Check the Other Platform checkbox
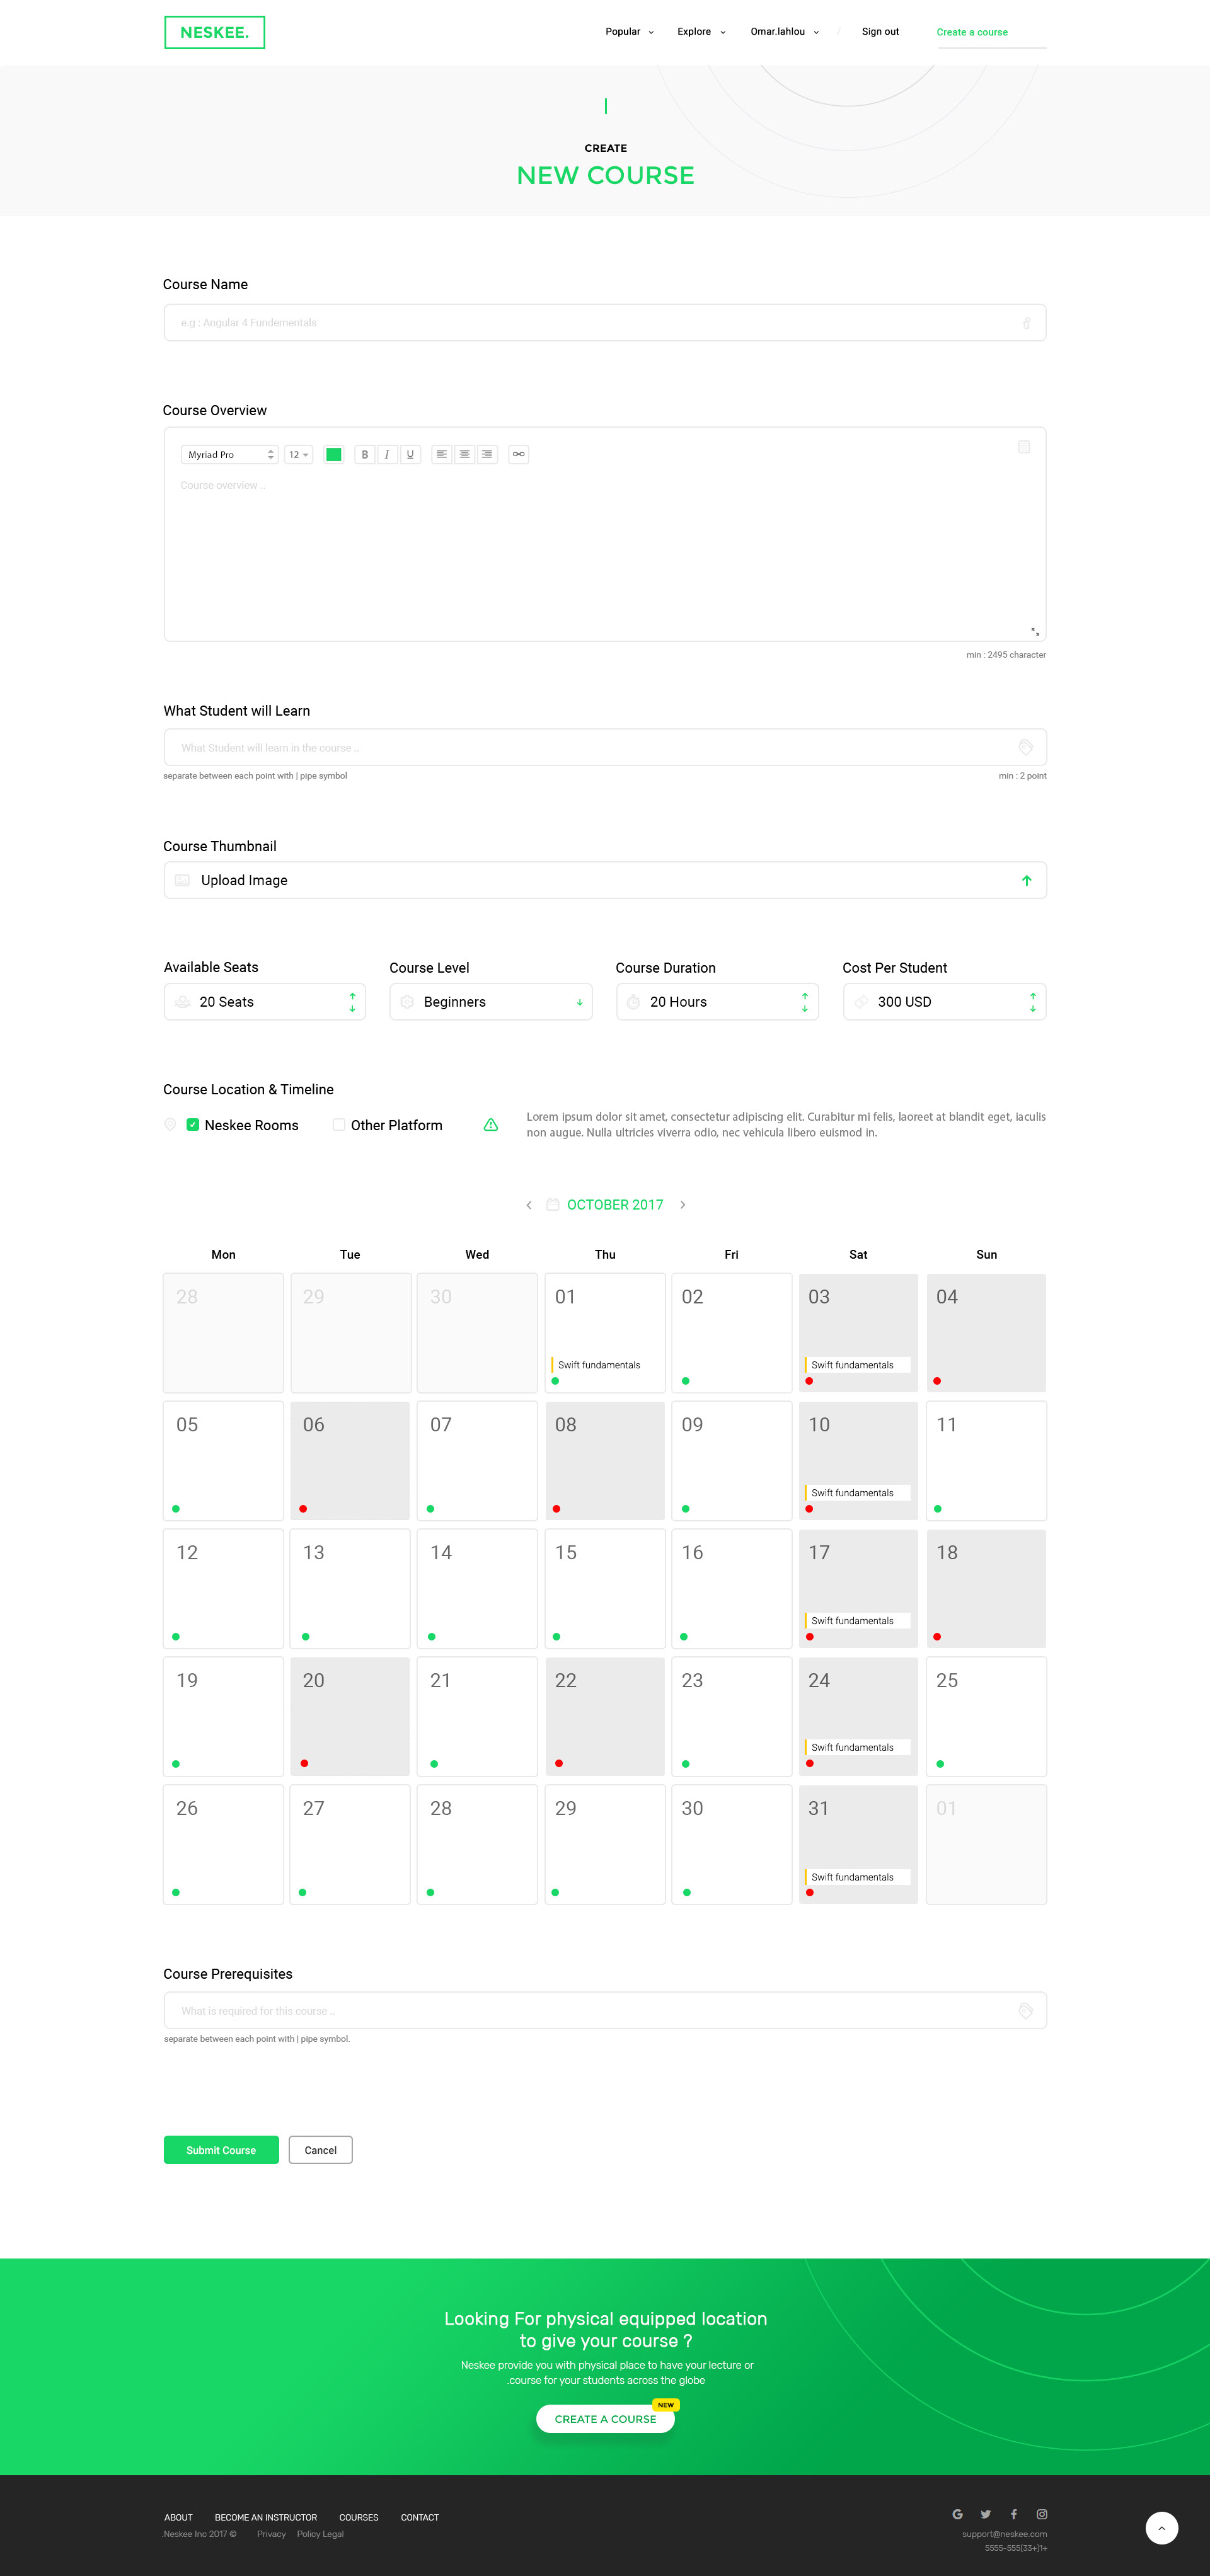Image resolution: width=1210 pixels, height=2576 pixels. tap(339, 1125)
